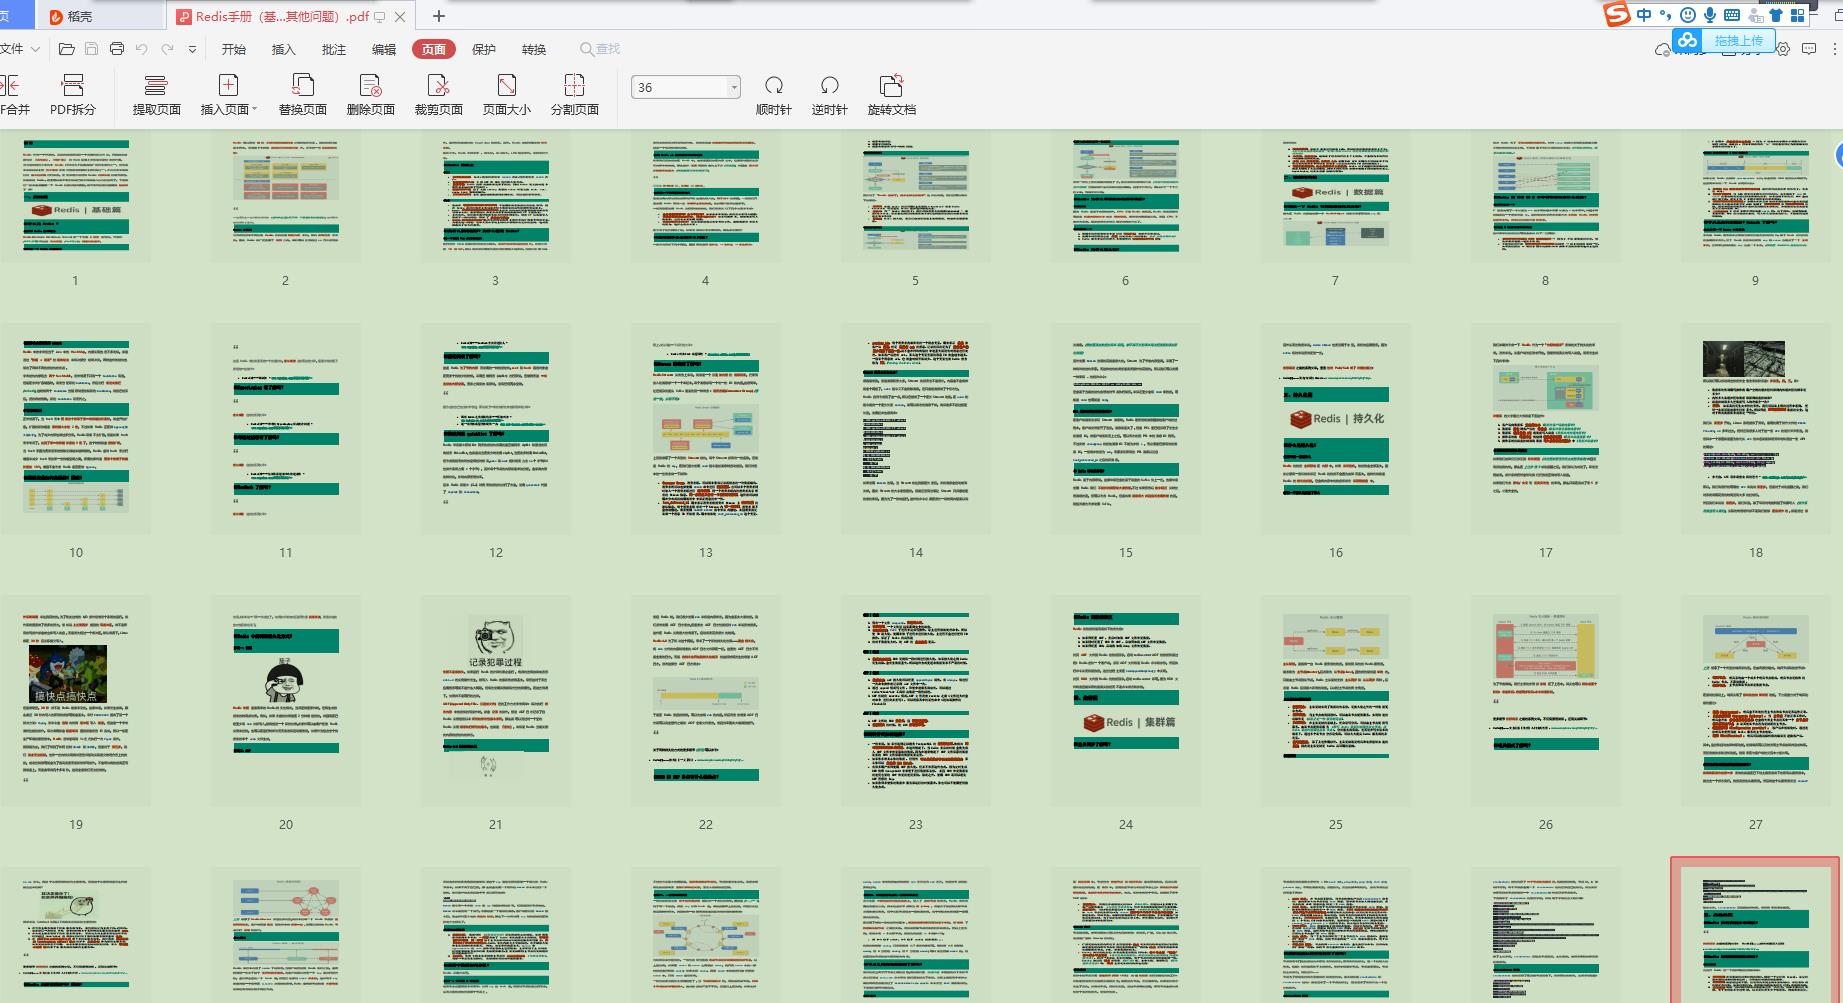Click the redo arrow icon

point(167,49)
